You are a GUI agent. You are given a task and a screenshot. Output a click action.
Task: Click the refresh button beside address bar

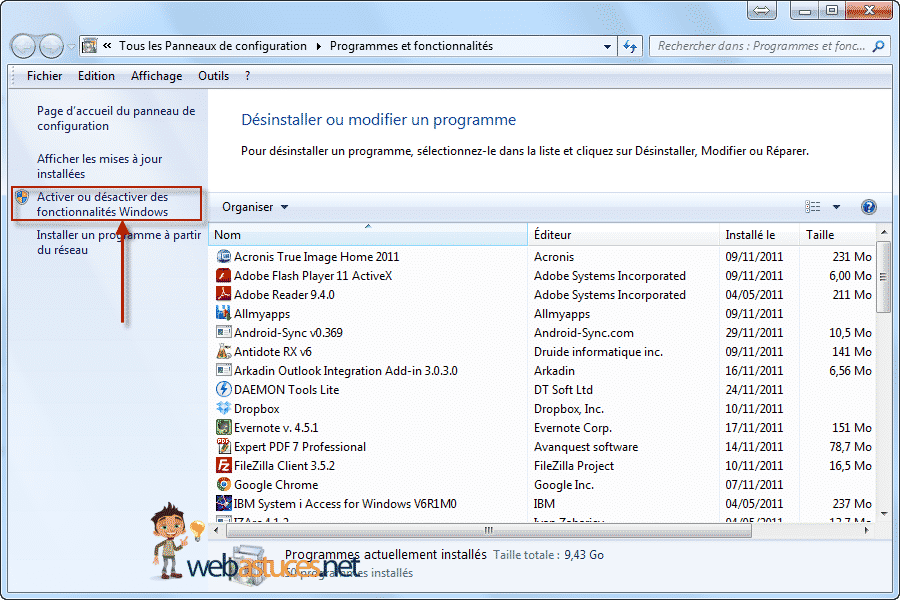[630, 46]
